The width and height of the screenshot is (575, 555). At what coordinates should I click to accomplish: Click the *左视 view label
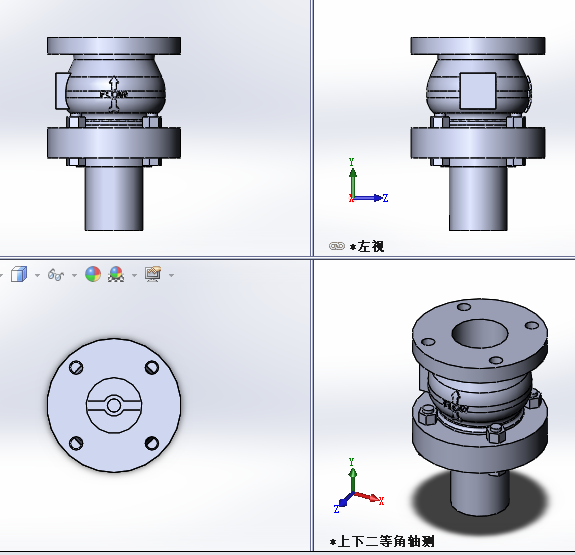point(367,247)
